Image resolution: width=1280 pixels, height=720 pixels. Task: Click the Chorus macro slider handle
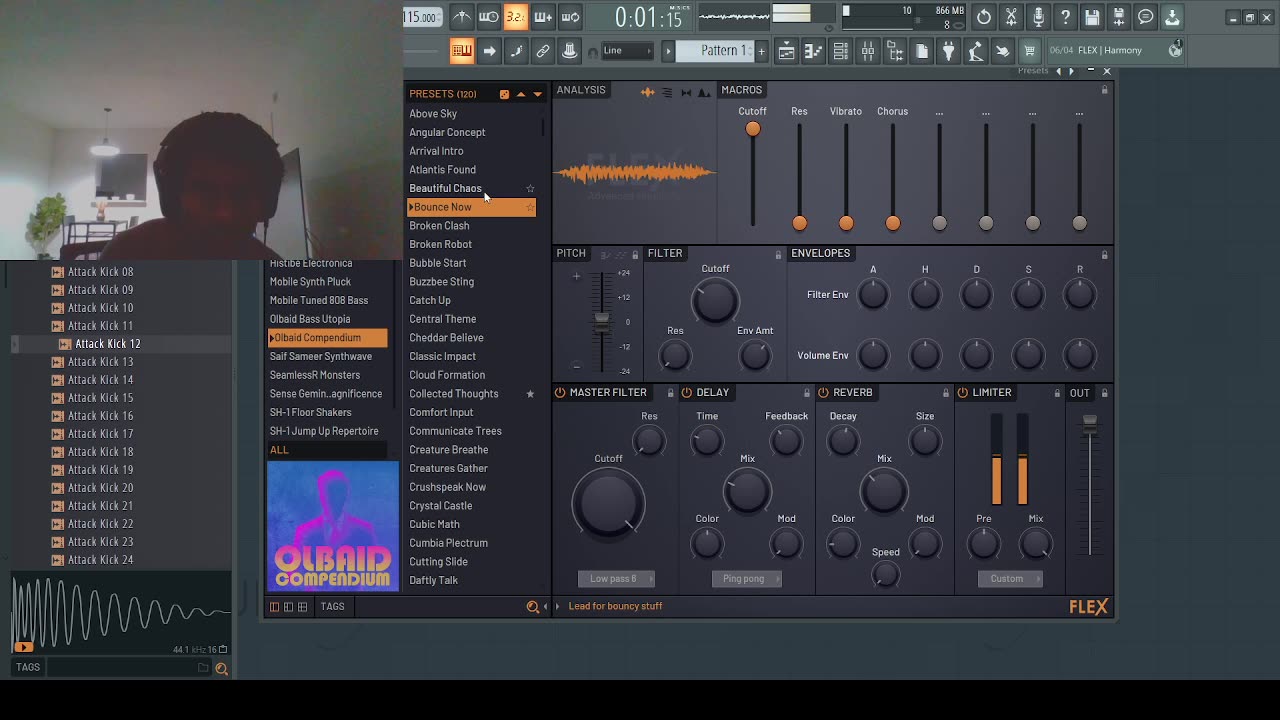[x=893, y=223]
